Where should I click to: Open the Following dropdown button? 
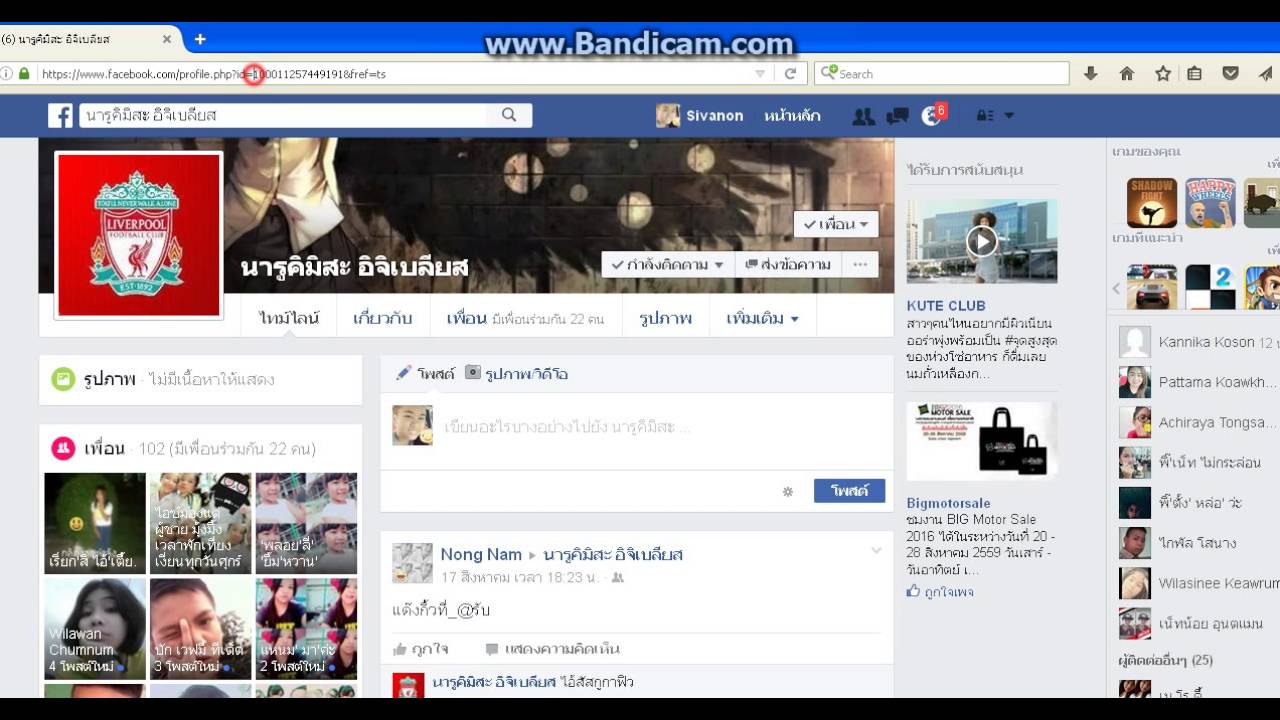pos(668,265)
